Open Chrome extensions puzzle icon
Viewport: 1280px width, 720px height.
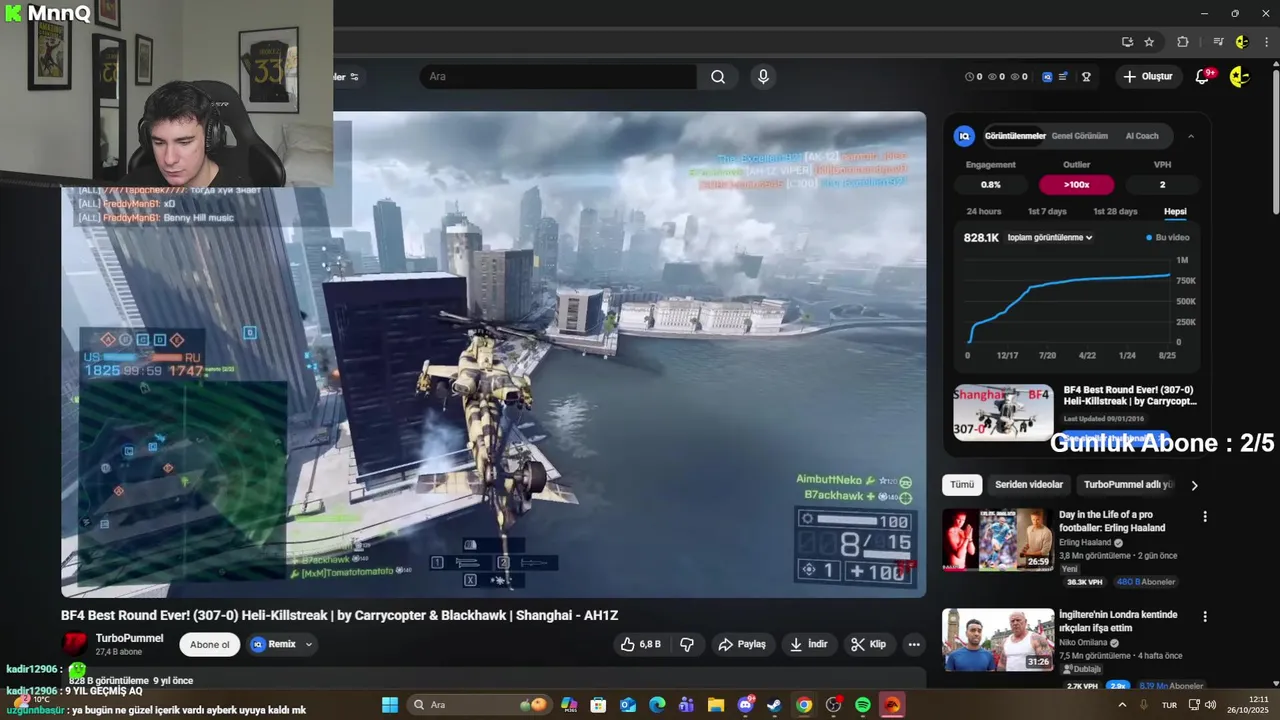click(1183, 42)
